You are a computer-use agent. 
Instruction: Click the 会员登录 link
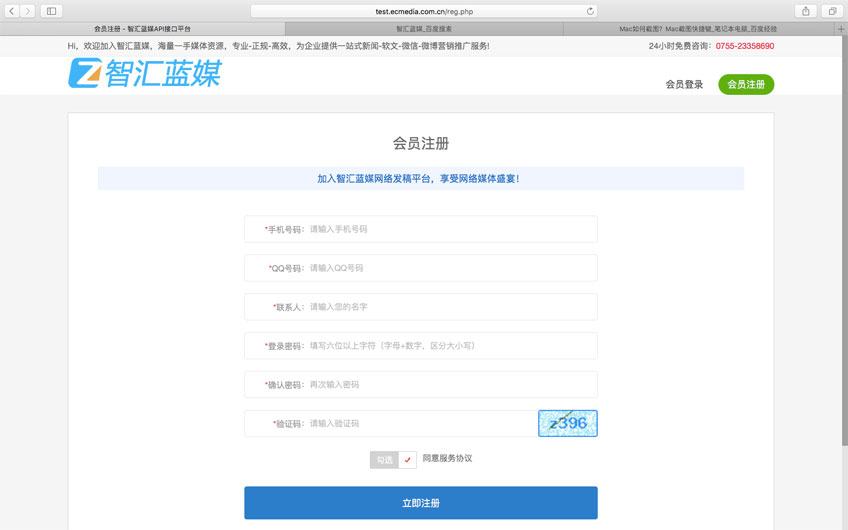[x=684, y=85]
